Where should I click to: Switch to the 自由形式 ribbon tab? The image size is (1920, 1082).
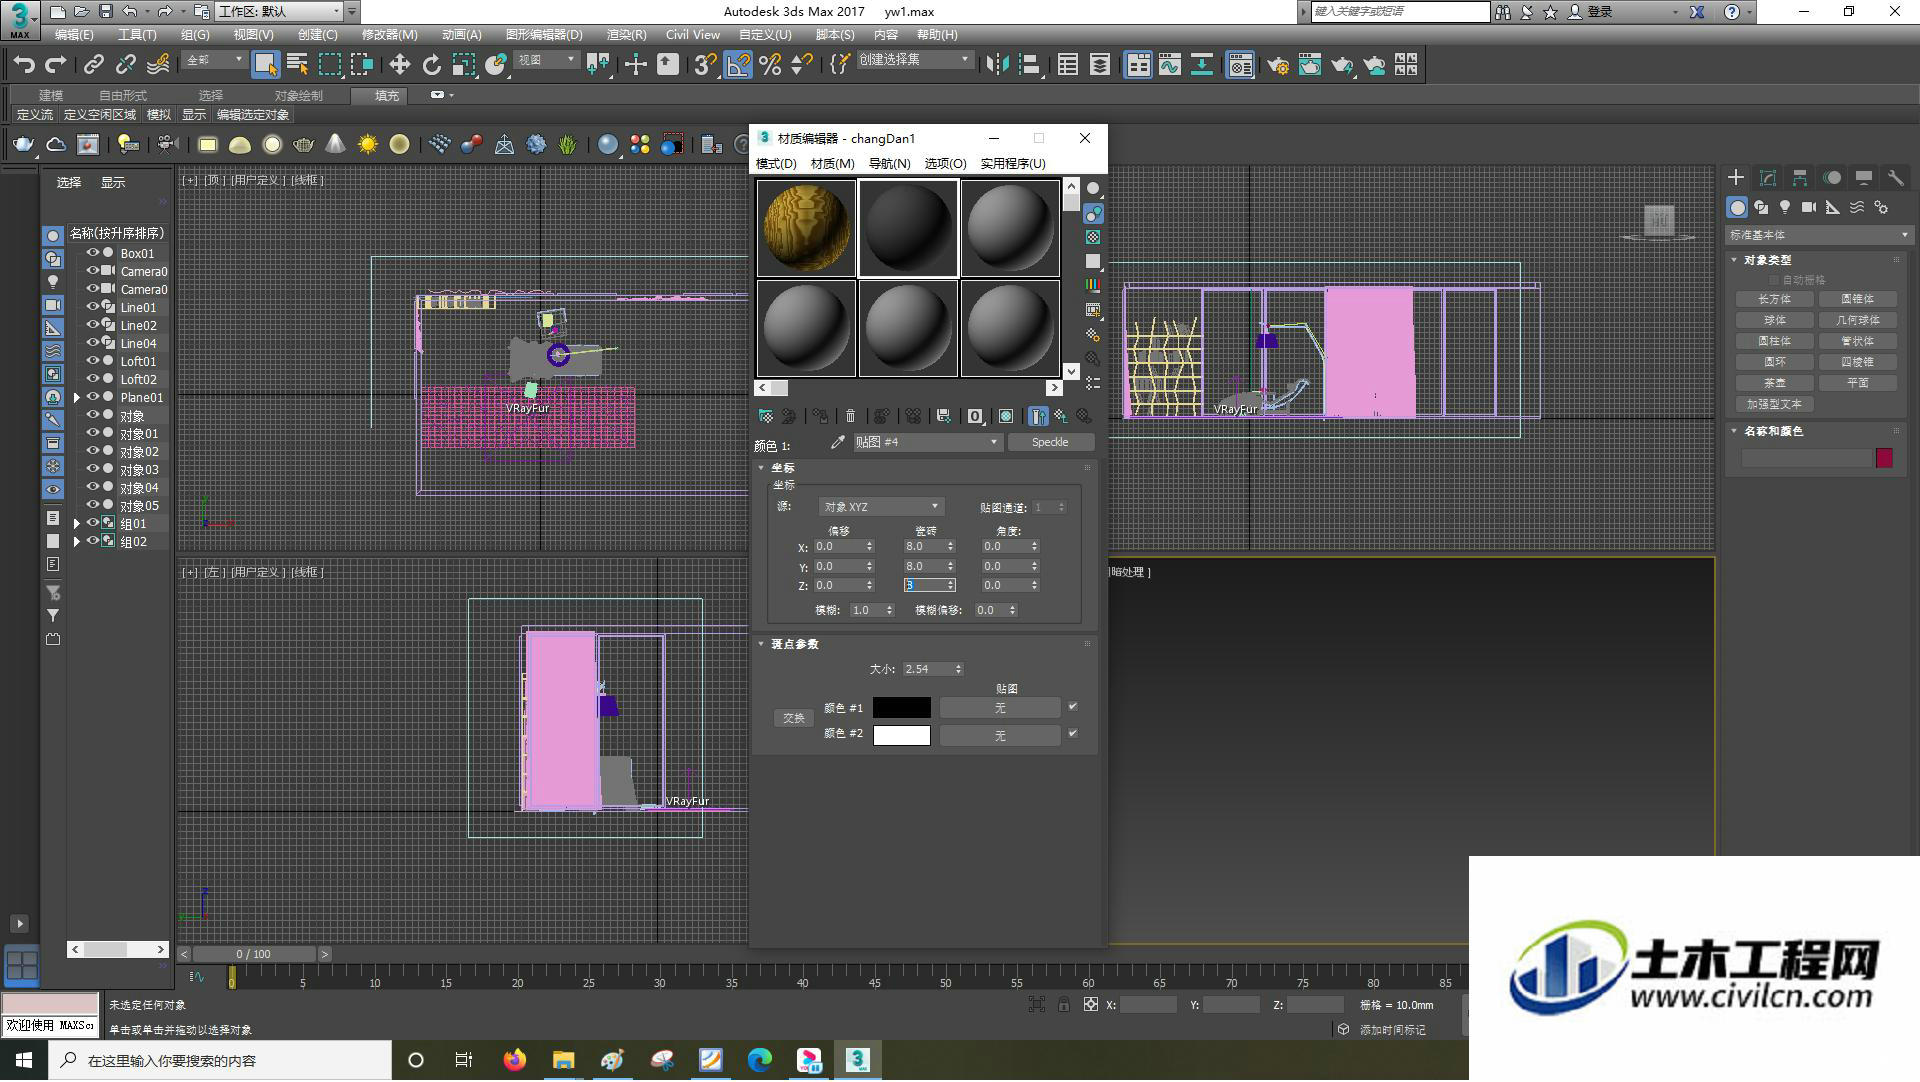123,95
